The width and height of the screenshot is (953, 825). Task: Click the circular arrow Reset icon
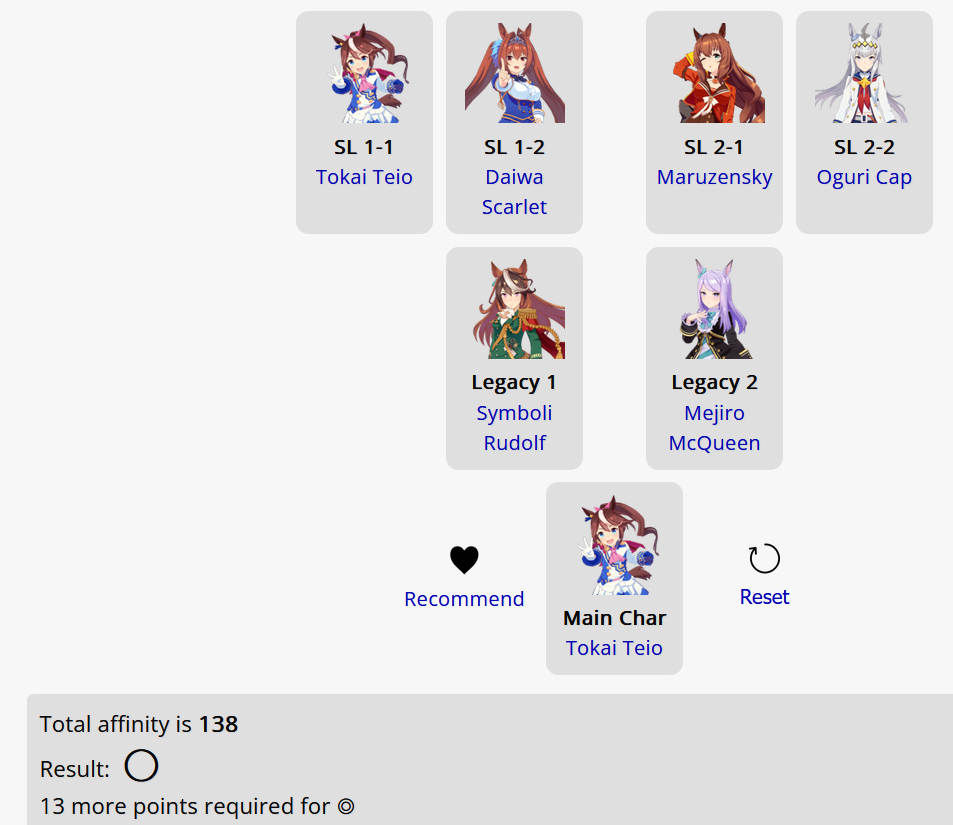764,558
